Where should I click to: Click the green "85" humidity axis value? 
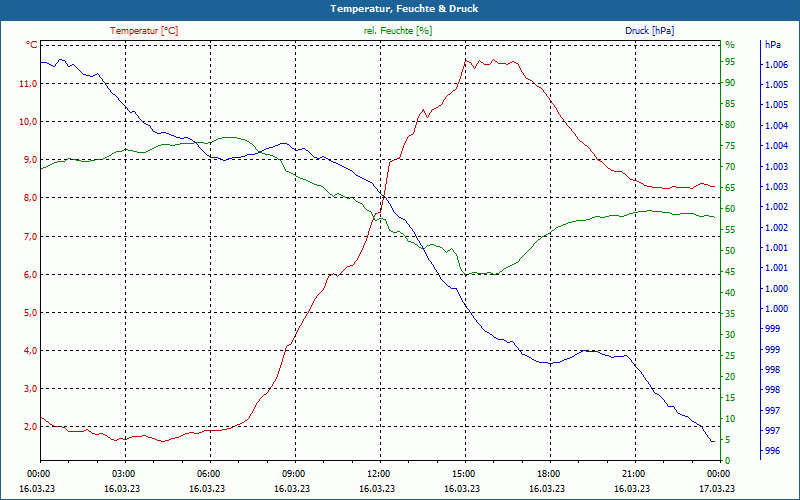(730, 104)
